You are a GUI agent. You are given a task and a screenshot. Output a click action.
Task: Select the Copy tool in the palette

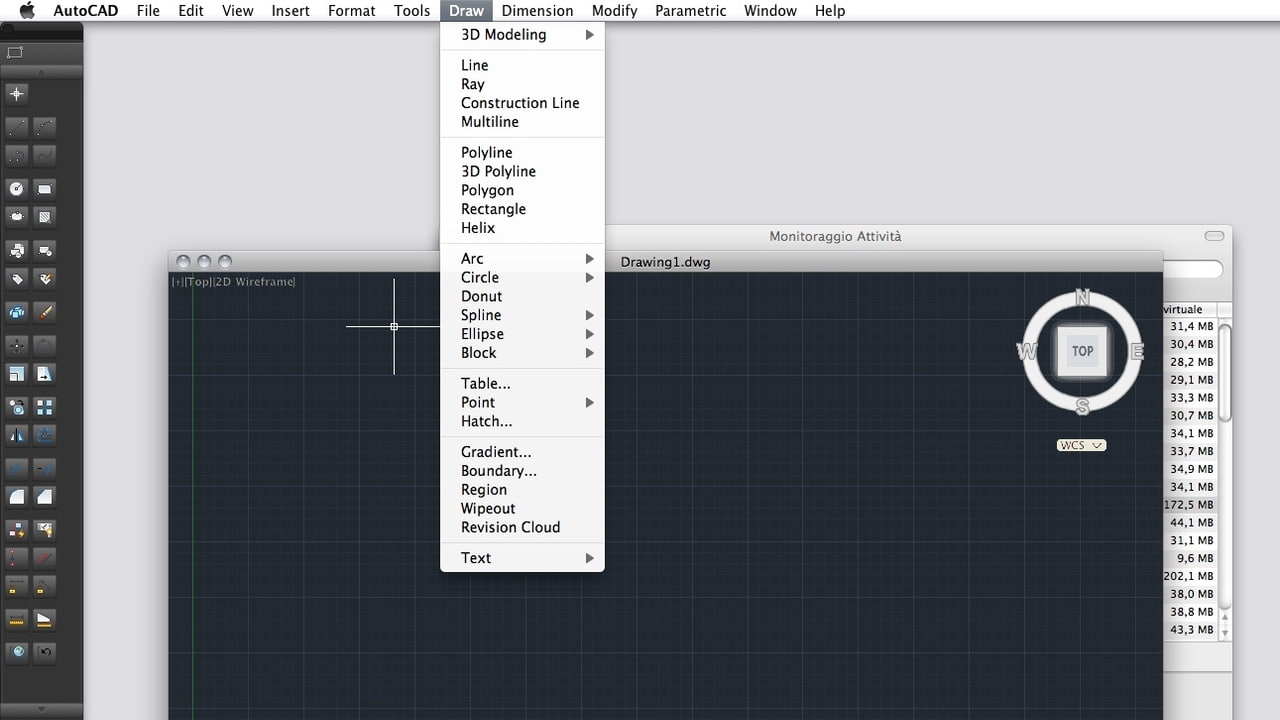click(17, 407)
